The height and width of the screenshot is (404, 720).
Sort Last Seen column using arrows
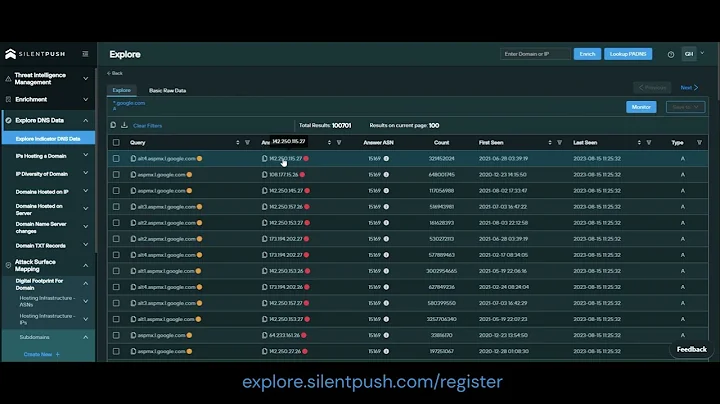639,142
